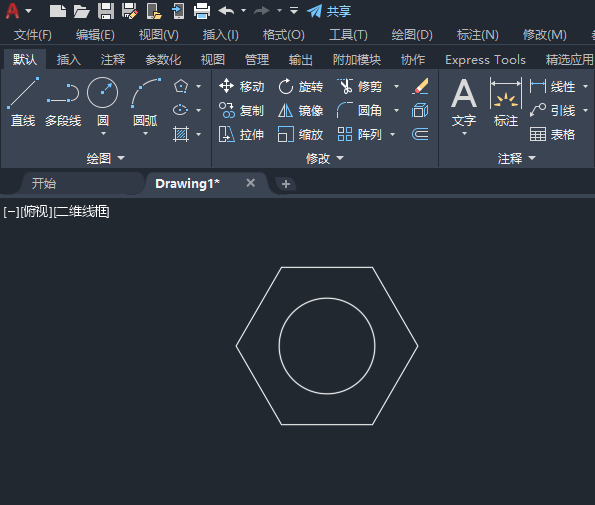Open the 格式(O) menu
This screenshot has height=505, width=595.
pos(283,35)
